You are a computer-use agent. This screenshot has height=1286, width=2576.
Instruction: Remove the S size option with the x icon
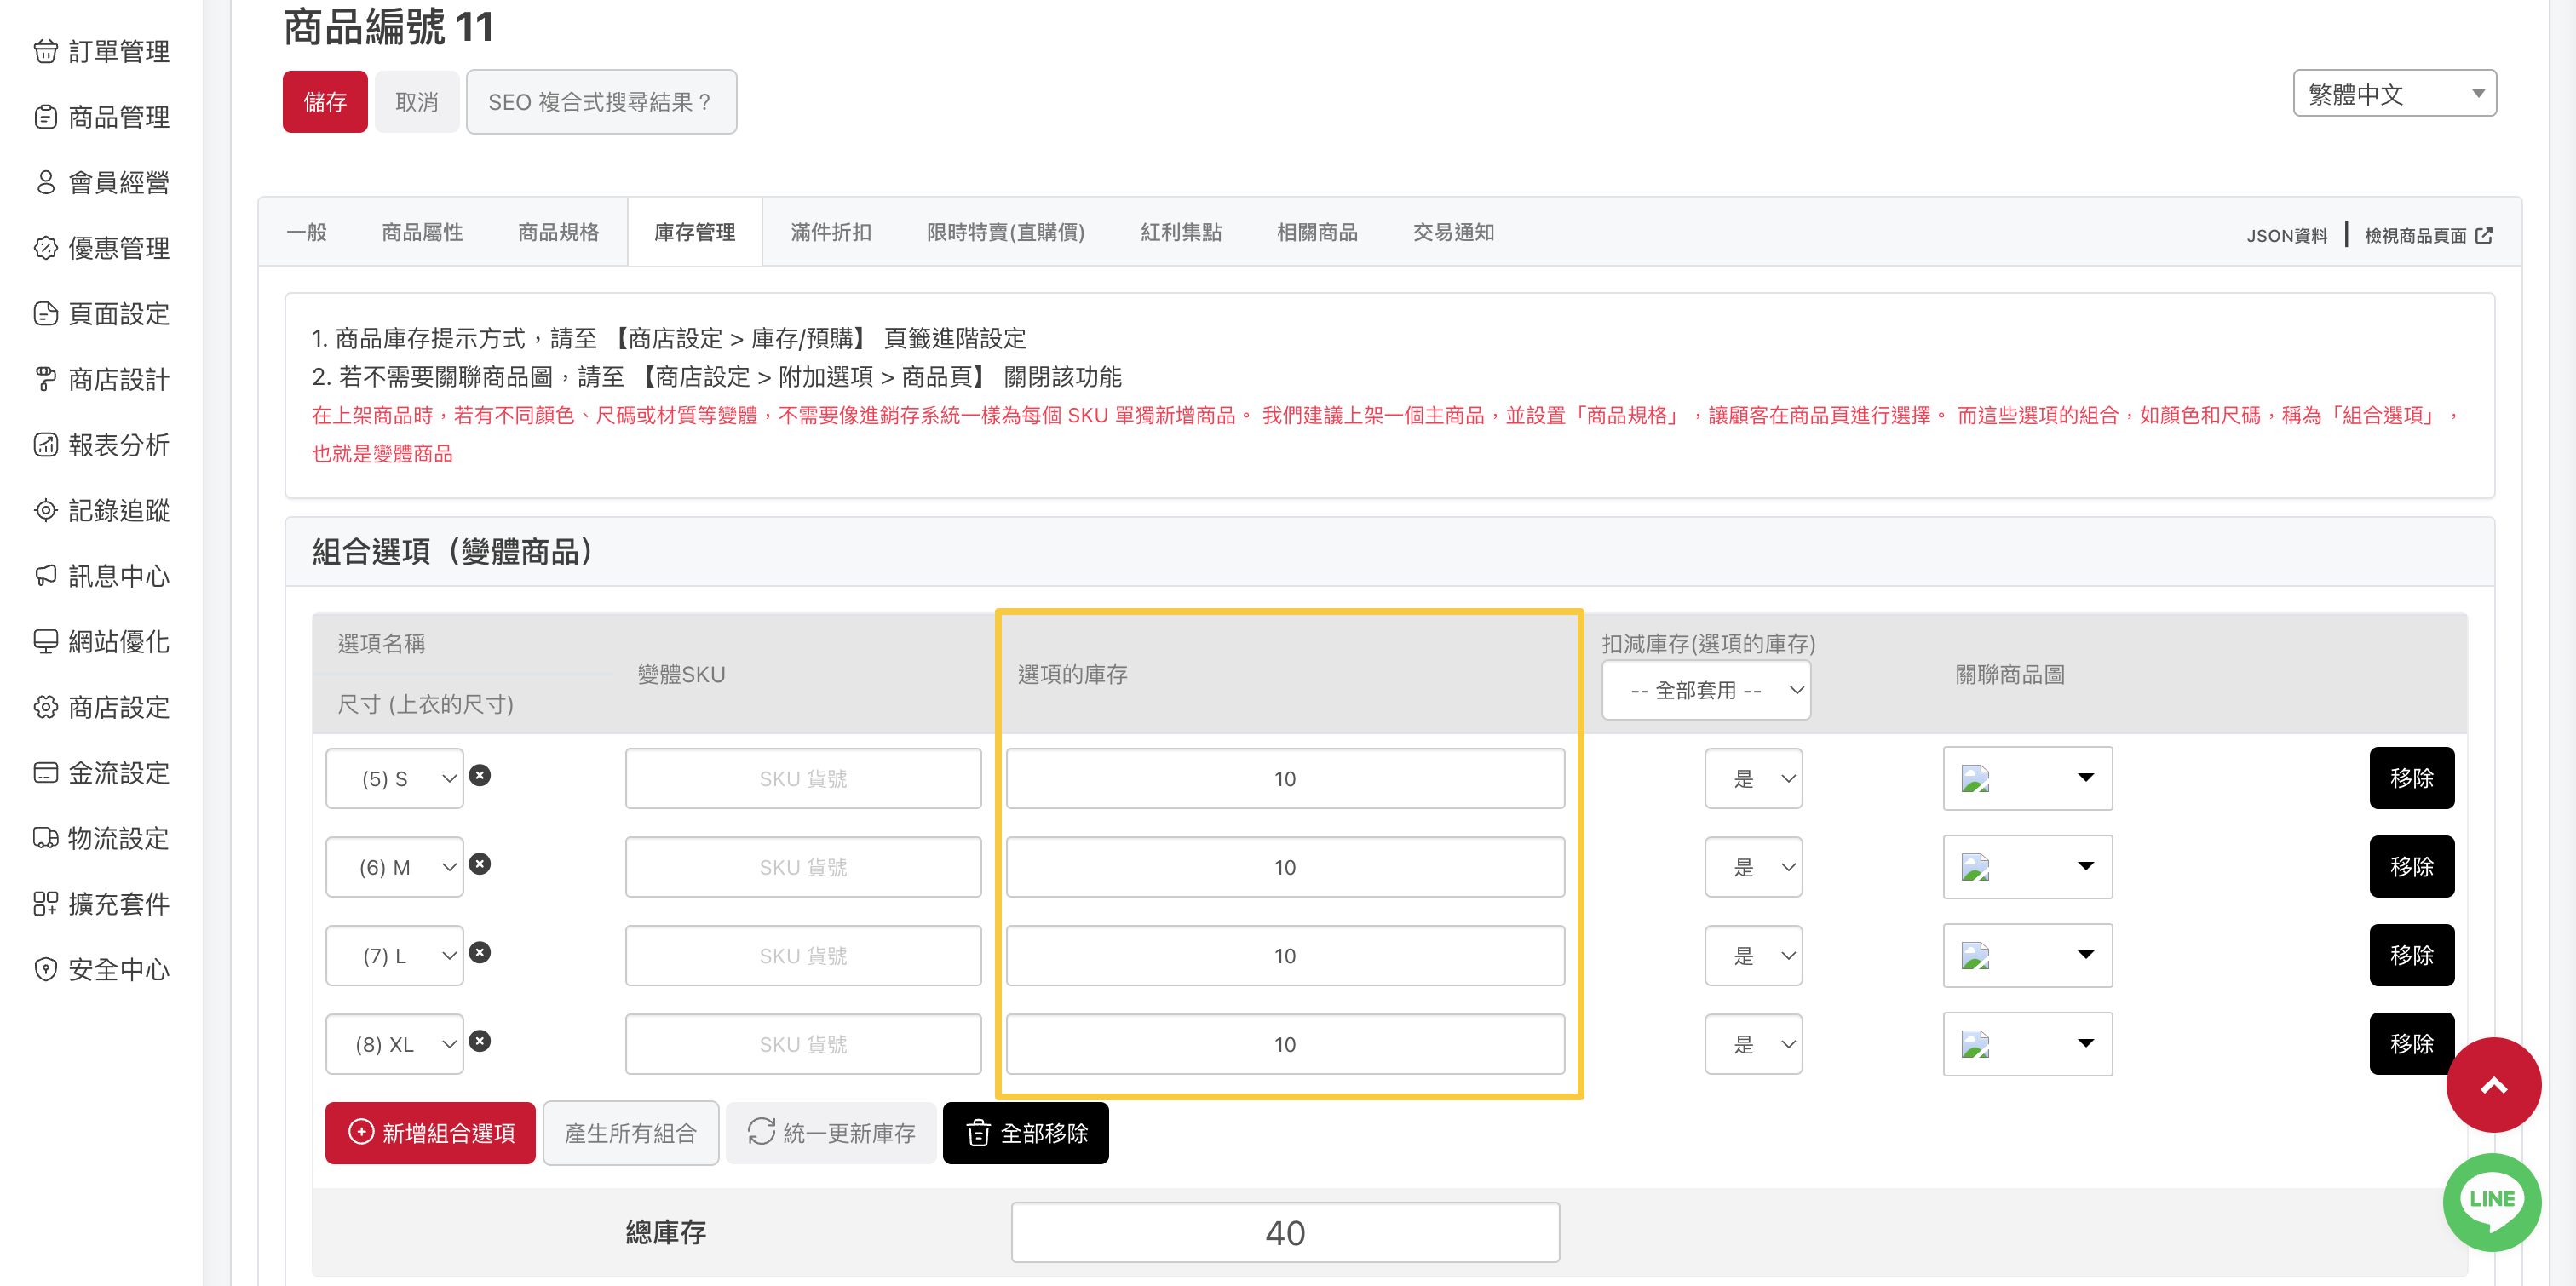click(480, 775)
